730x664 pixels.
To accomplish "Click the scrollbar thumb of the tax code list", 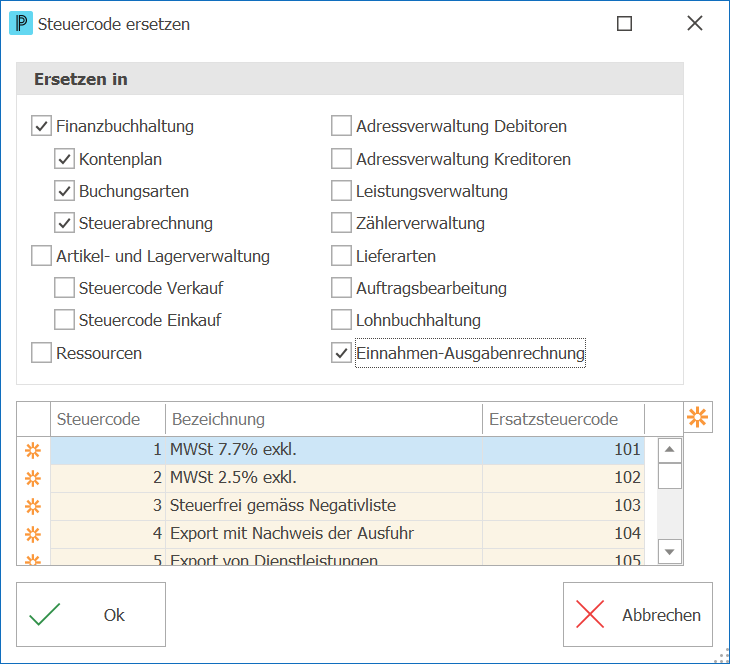I will click(x=669, y=476).
